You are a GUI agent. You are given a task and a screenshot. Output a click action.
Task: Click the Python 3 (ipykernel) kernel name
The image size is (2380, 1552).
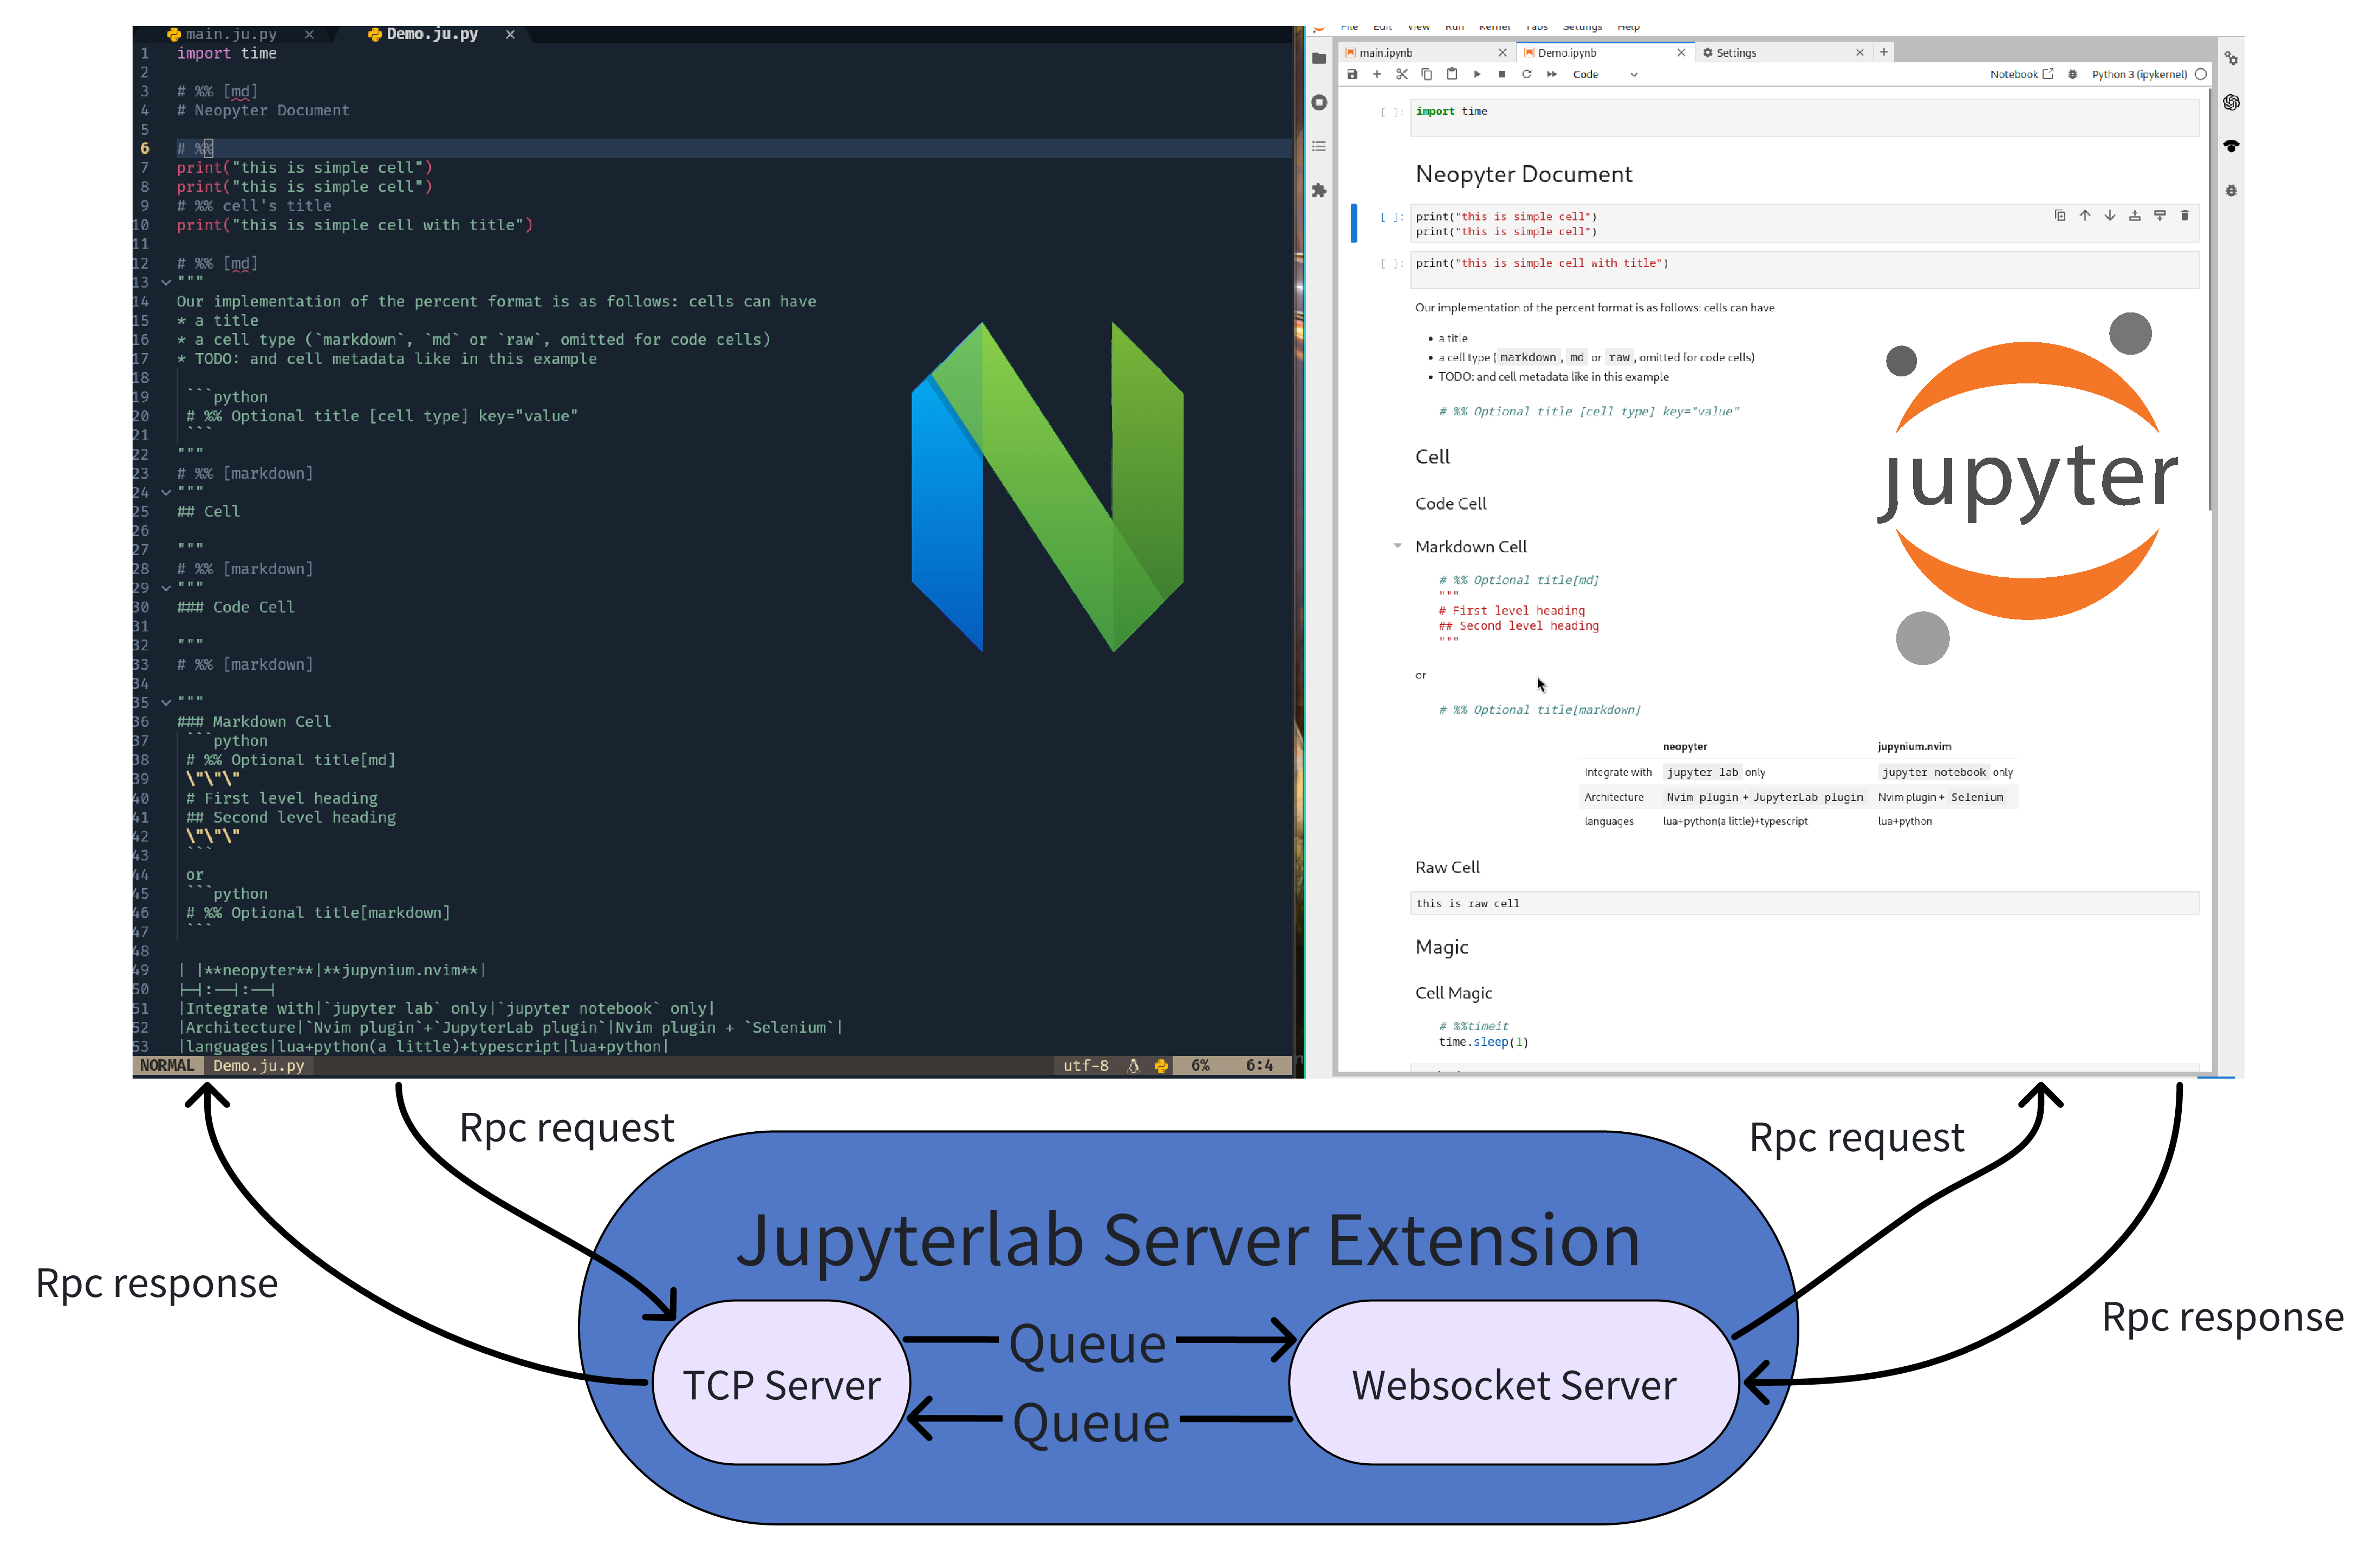2139,74
